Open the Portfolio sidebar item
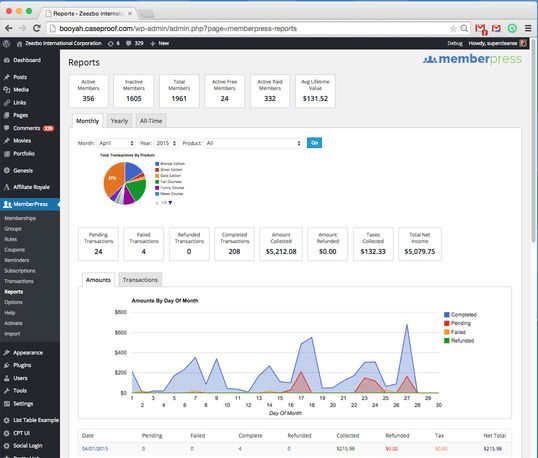The height and width of the screenshot is (458, 538). click(x=30, y=154)
